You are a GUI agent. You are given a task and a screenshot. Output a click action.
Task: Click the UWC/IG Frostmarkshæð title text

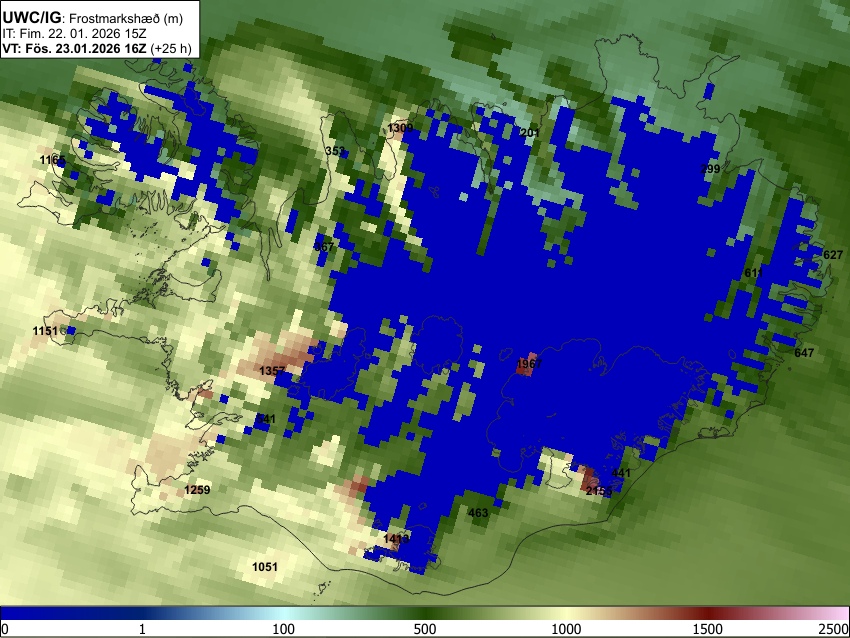(x=93, y=18)
